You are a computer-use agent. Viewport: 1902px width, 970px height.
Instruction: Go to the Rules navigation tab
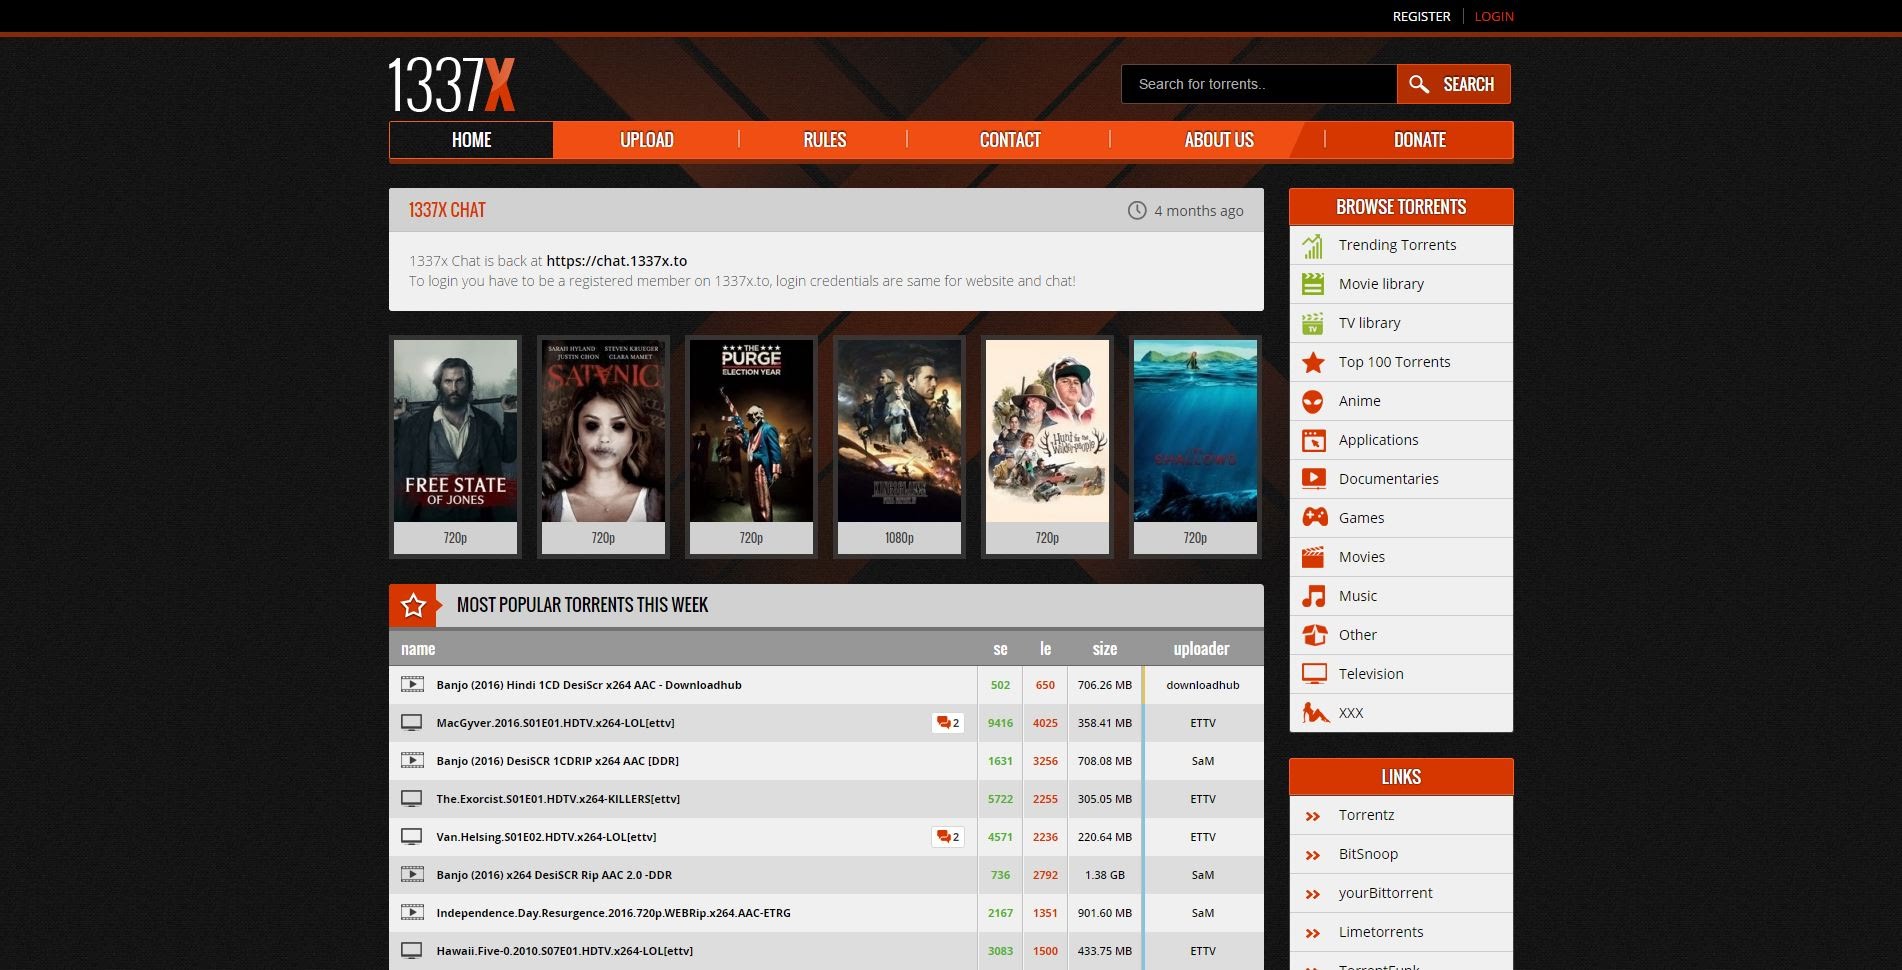(x=824, y=140)
